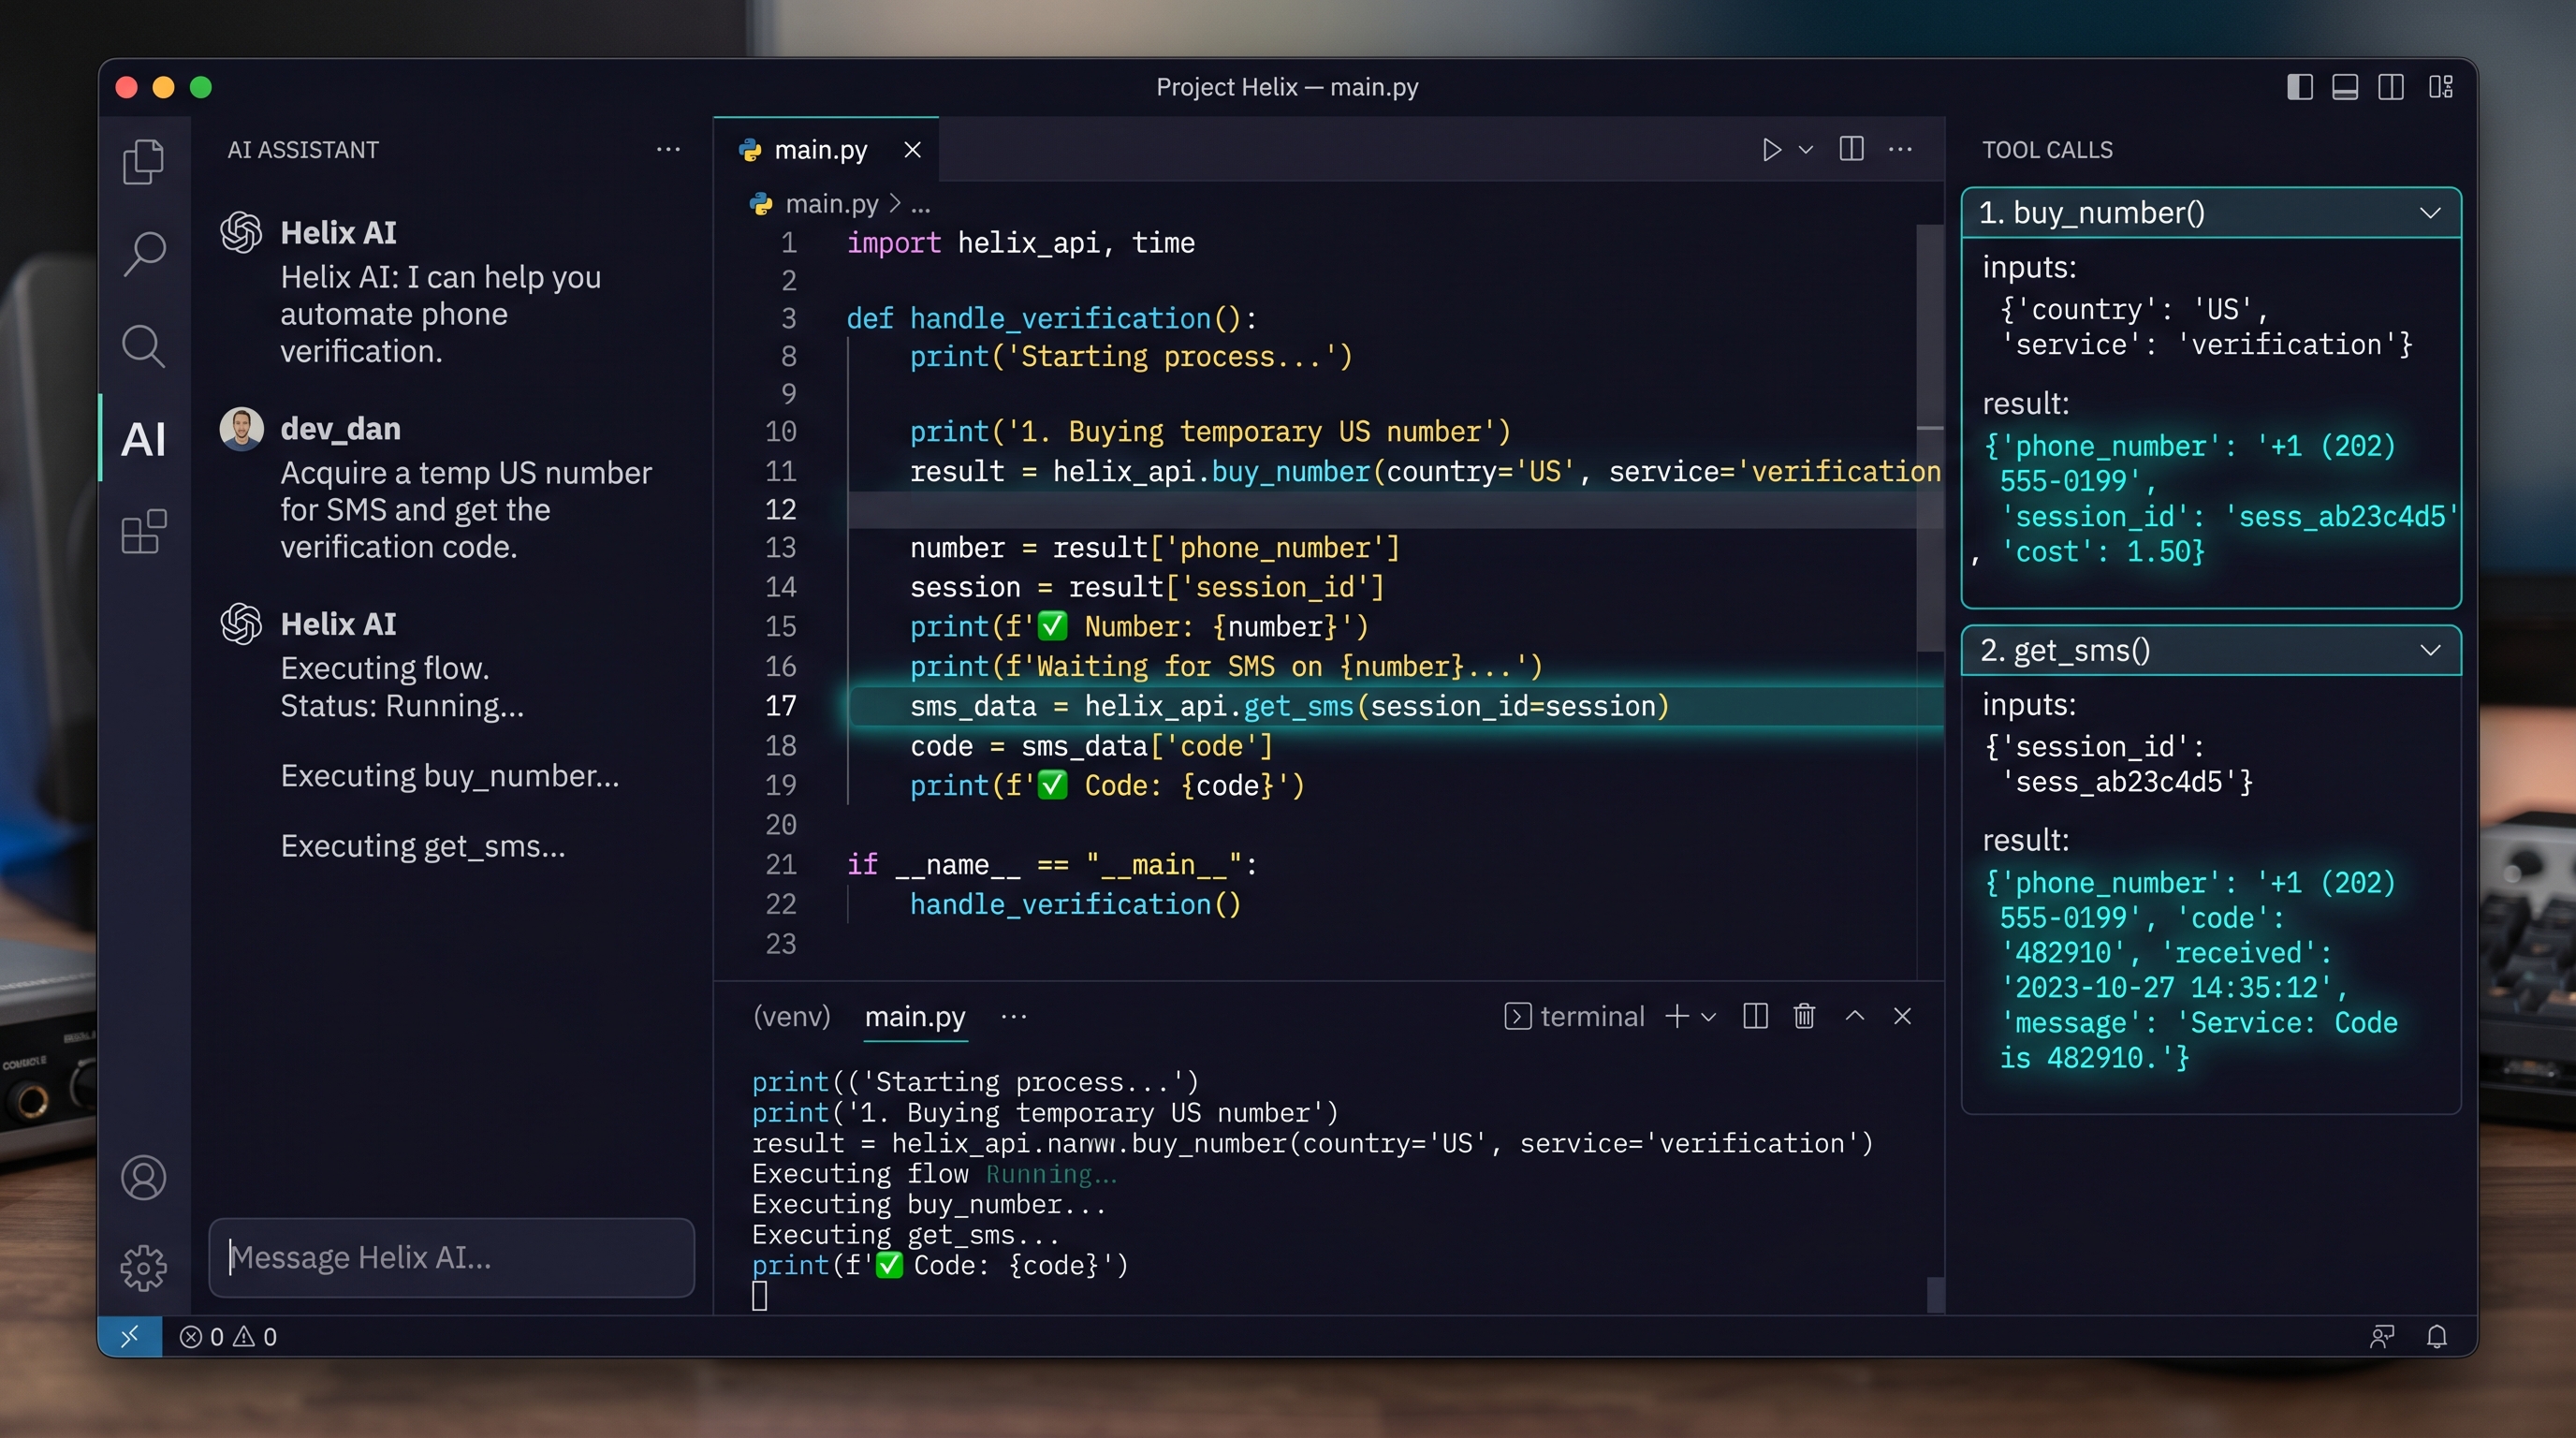Collapse the buy_number() tool call
2576x1438 pixels.
(x=2432, y=212)
